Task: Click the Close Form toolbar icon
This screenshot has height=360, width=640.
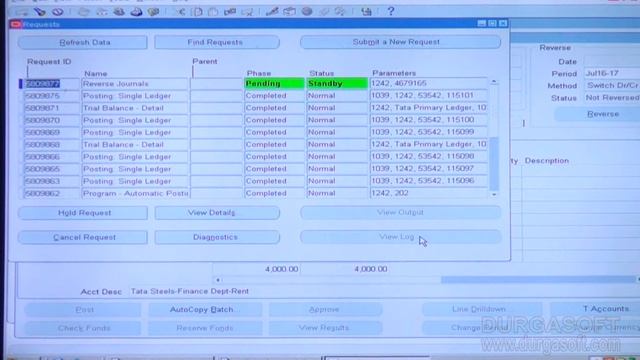Action: pos(153,11)
